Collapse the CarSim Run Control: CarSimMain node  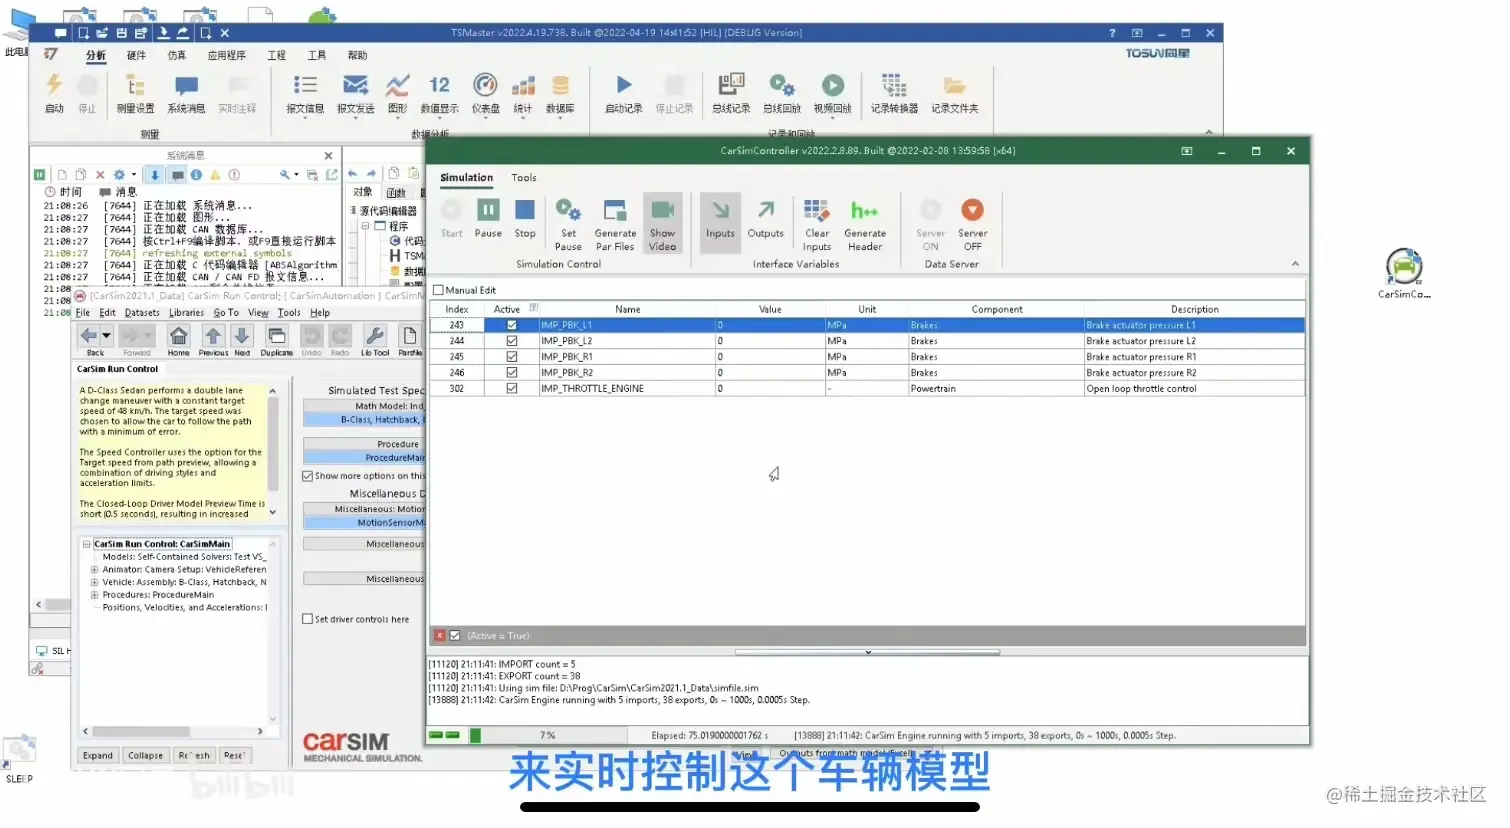tap(86, 544)
